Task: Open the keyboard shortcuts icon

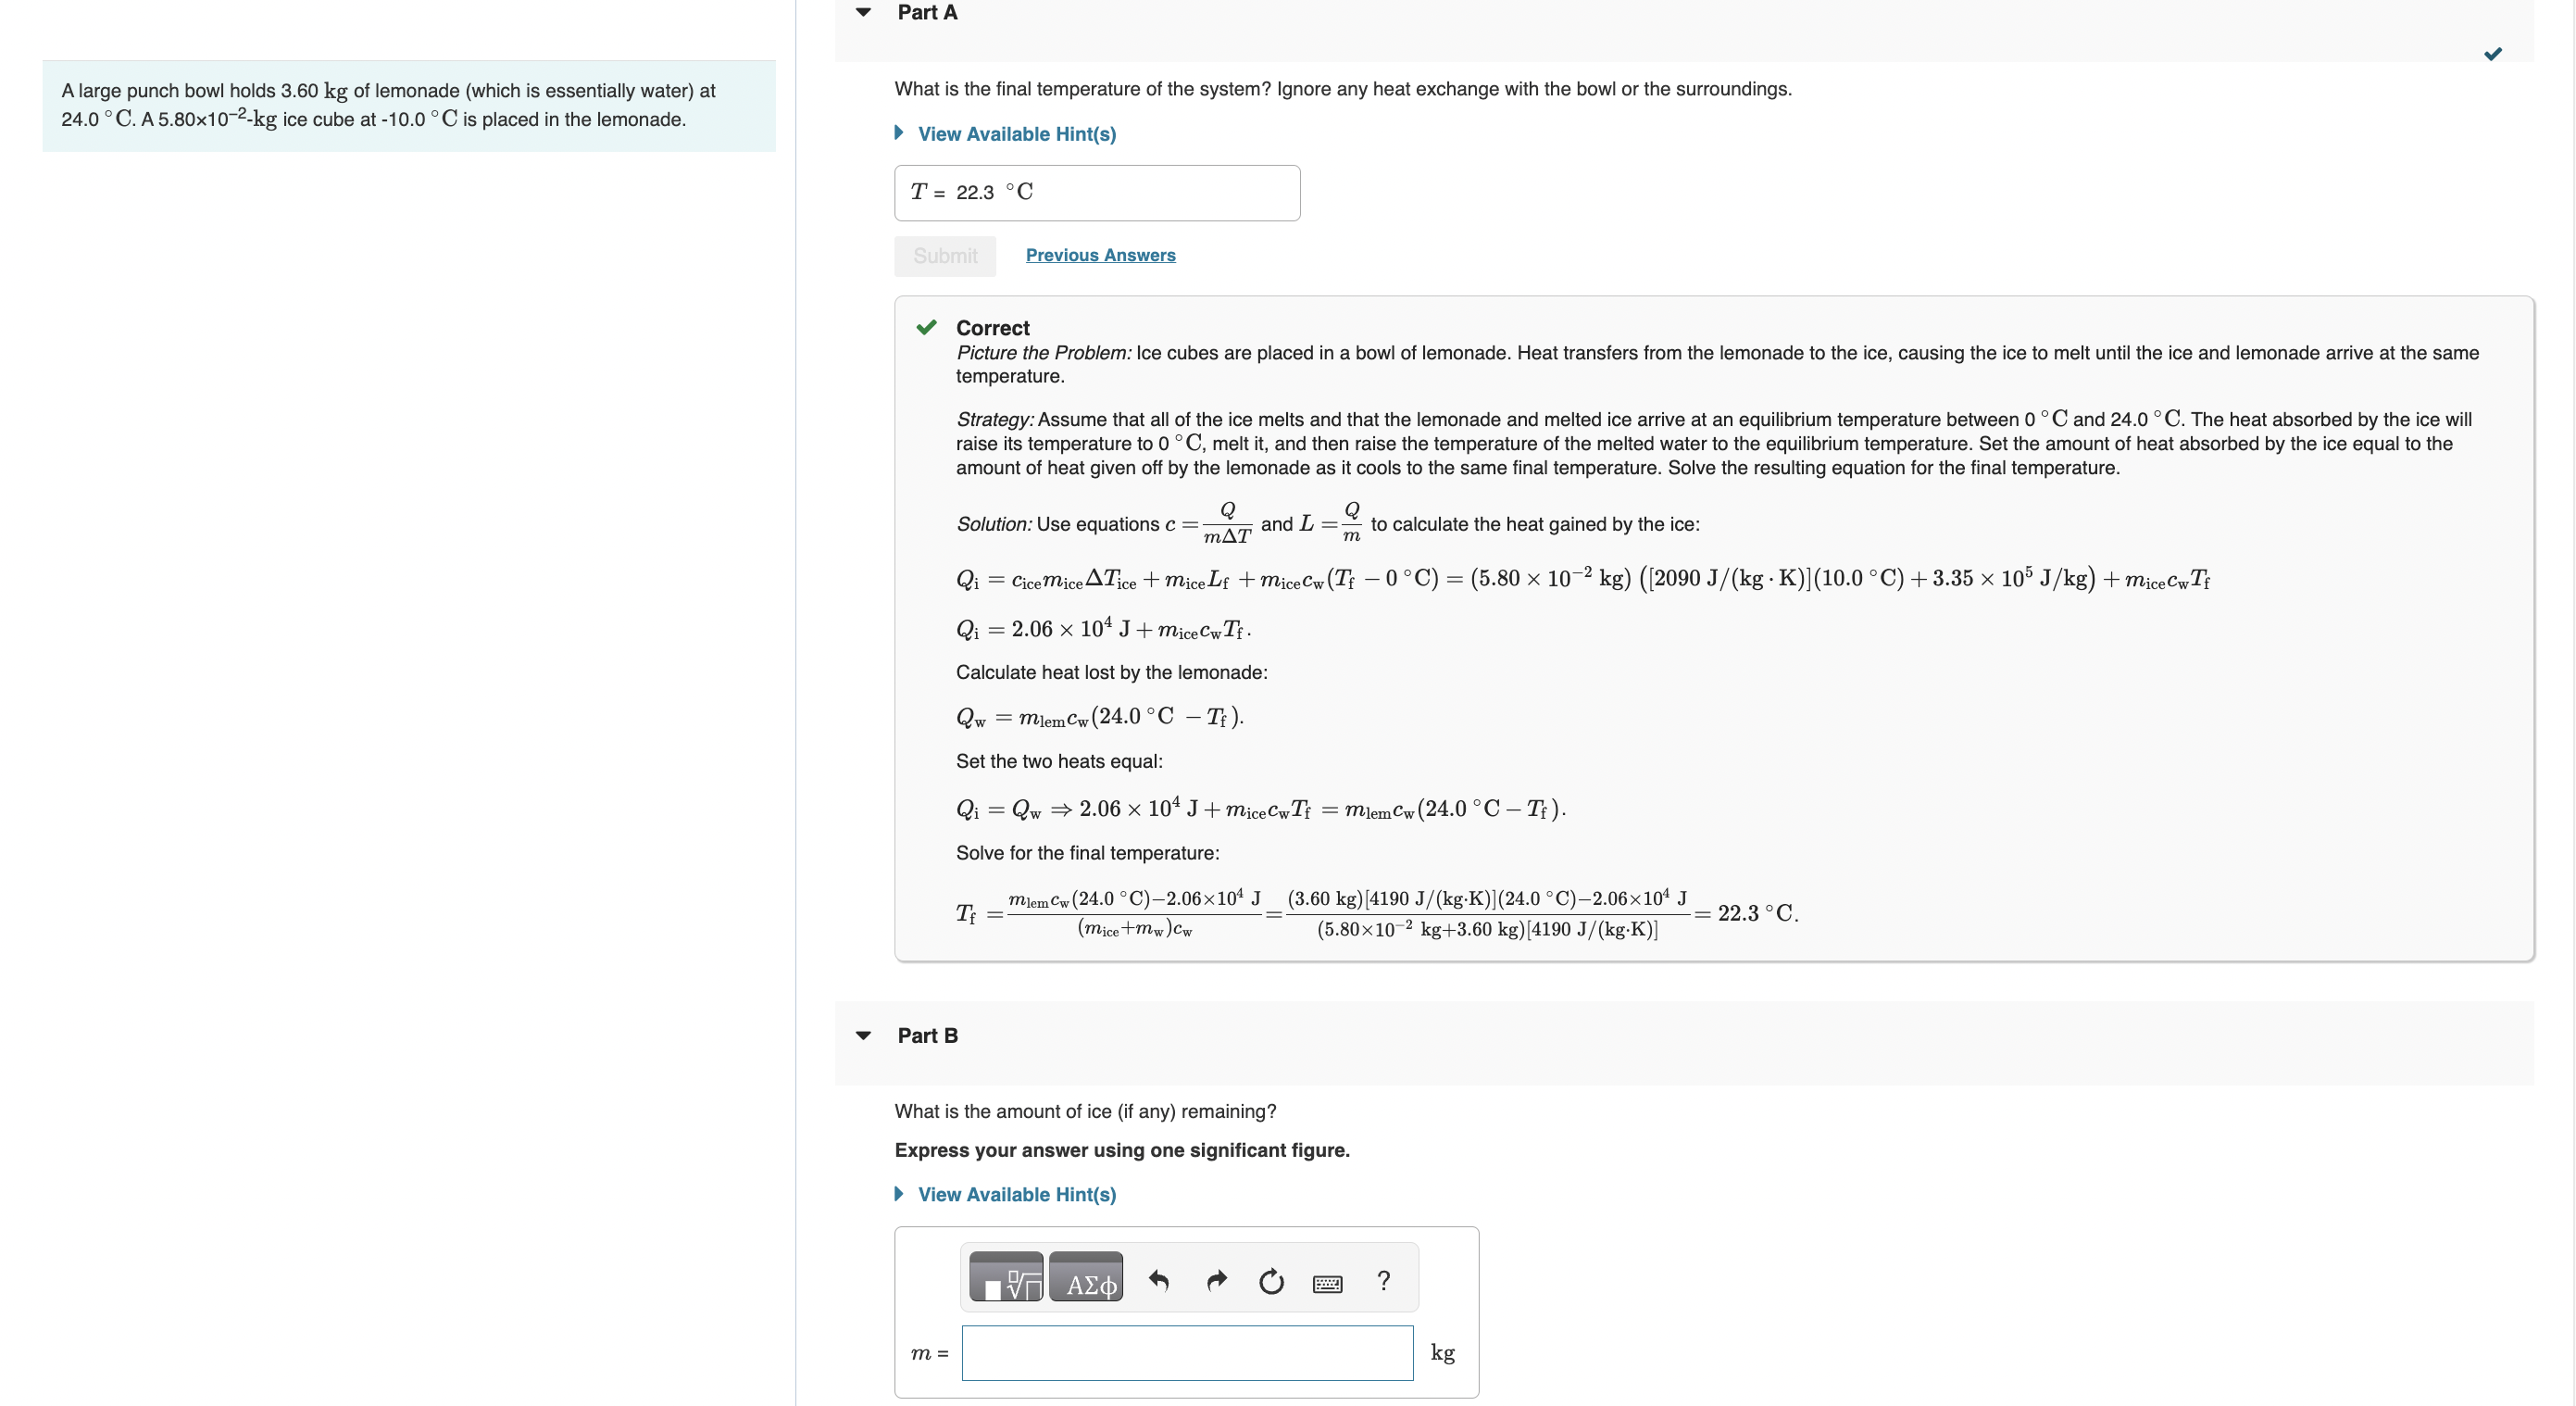Action: pyautogui.click(x=1327, y=1282)
